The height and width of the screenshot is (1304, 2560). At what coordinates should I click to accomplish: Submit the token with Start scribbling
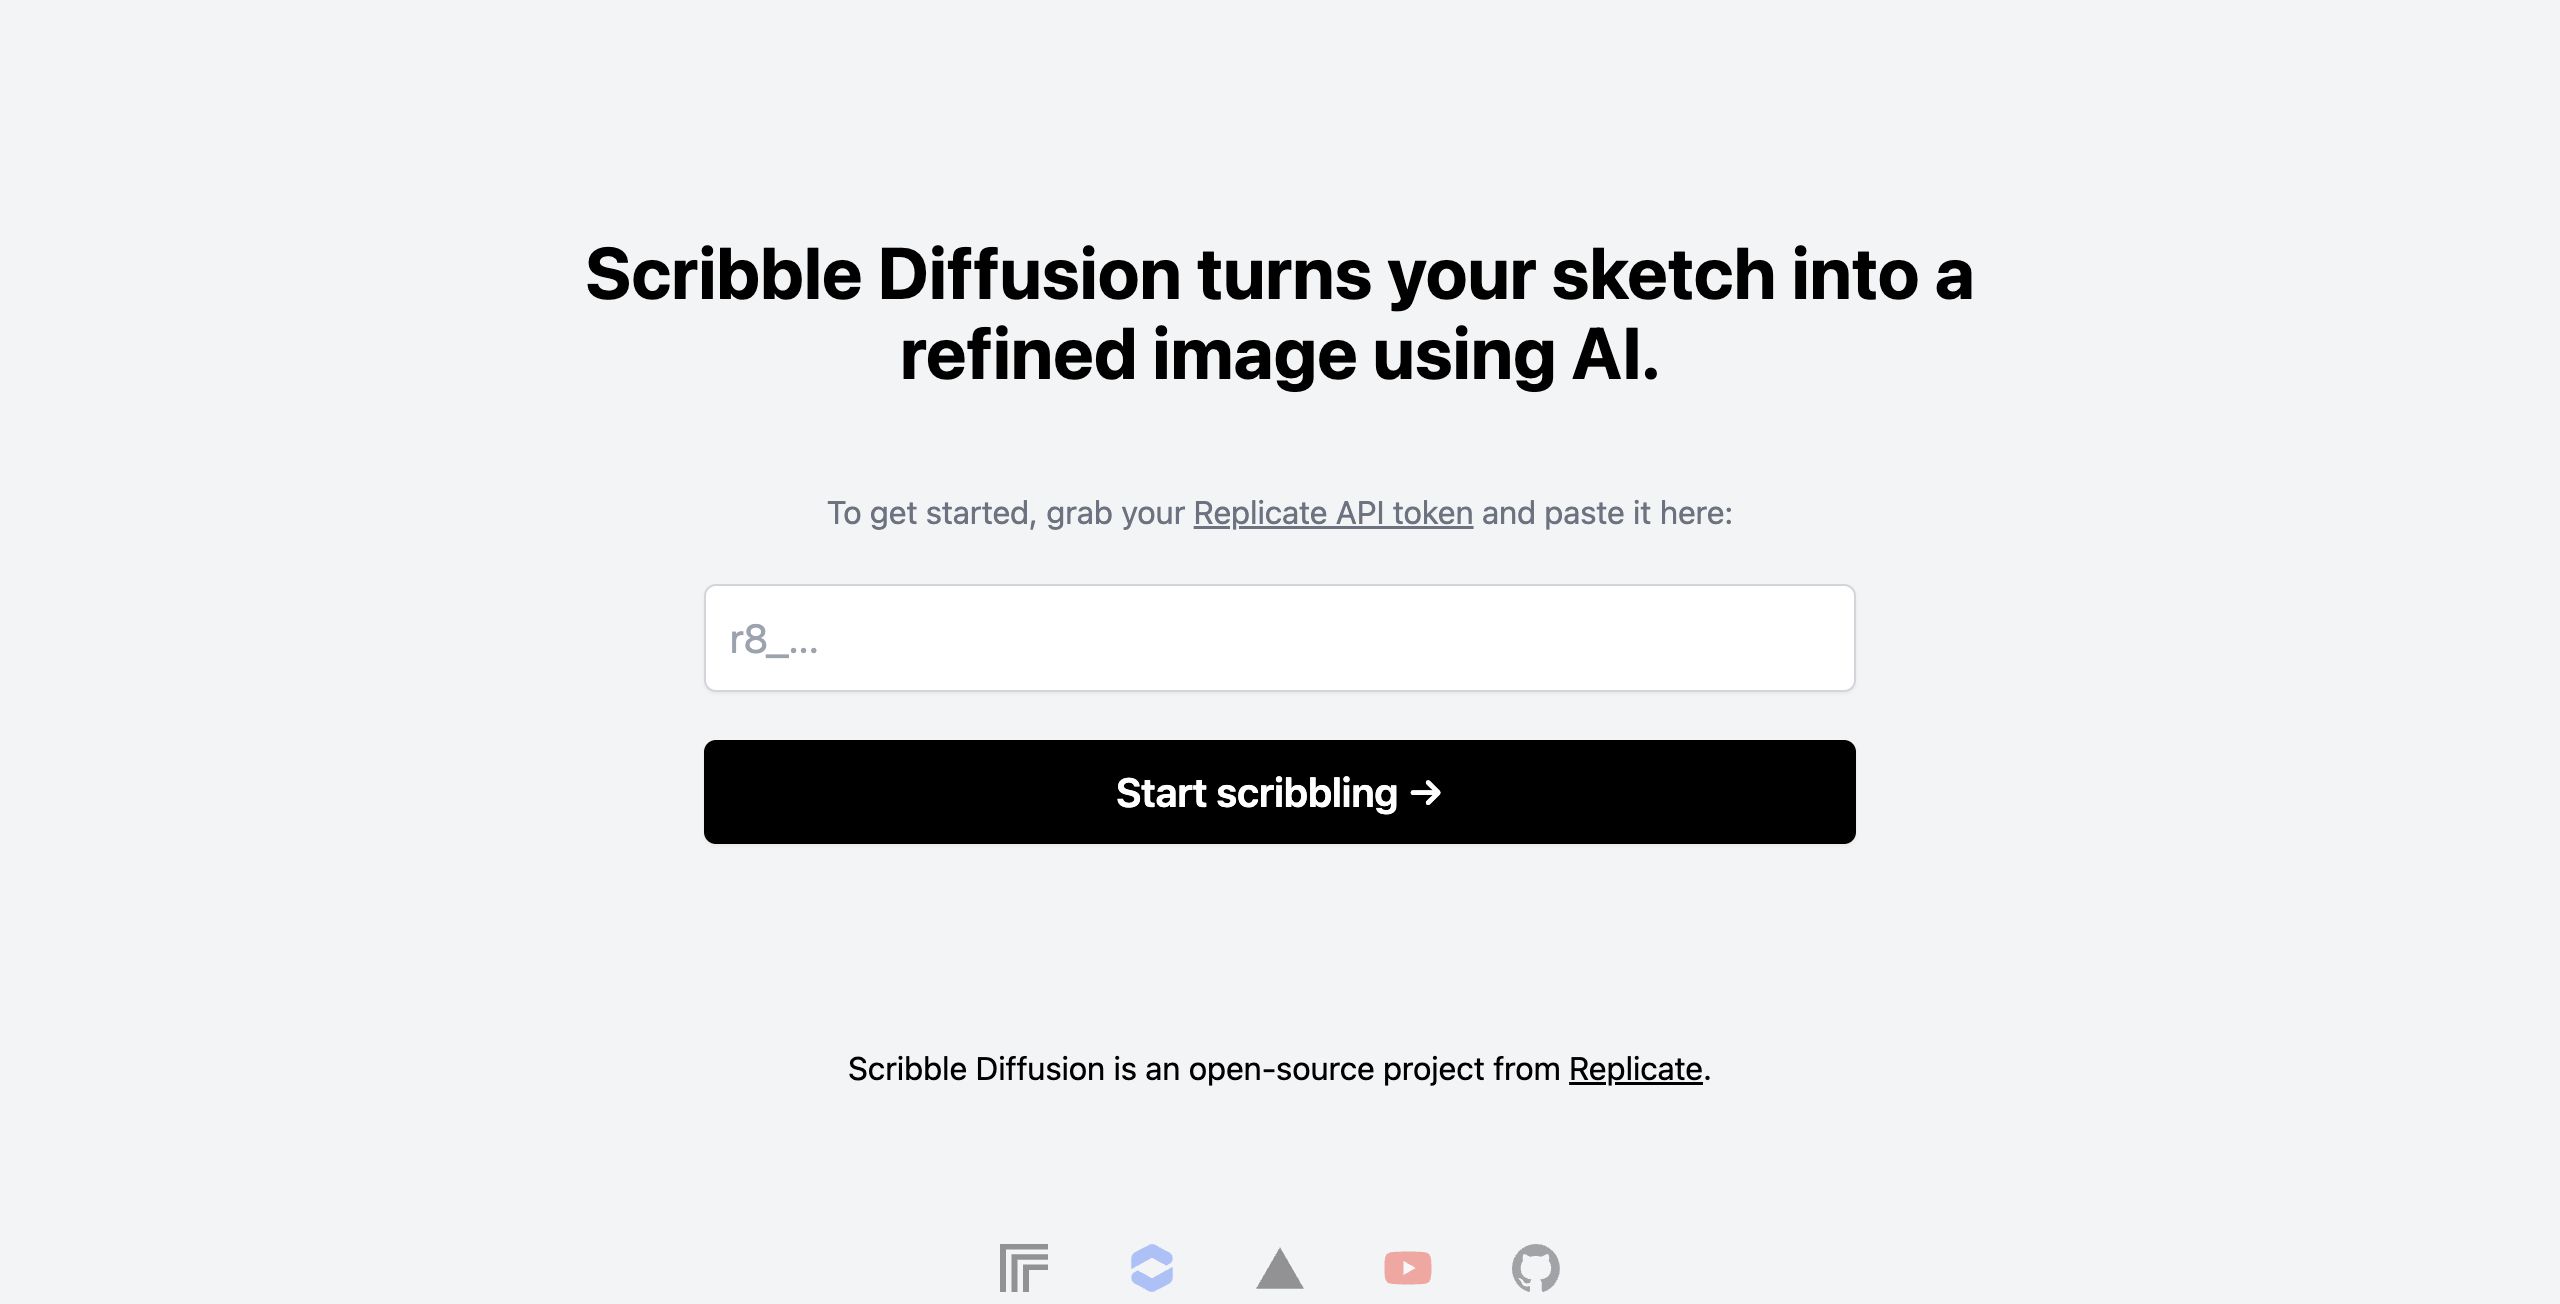point(1279,792)
